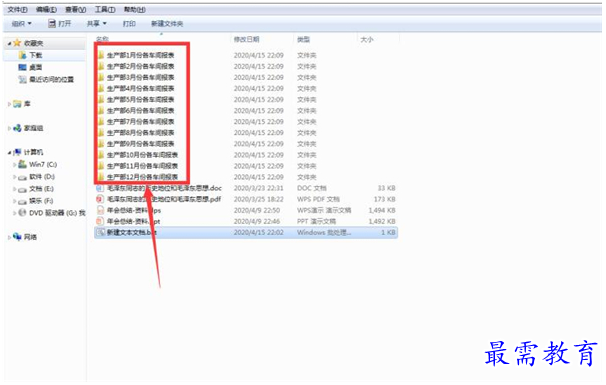Select the 生产部9月份各车间报表 folder icon
This screenshot has height=385, width=606.
(x=101, y=144)
